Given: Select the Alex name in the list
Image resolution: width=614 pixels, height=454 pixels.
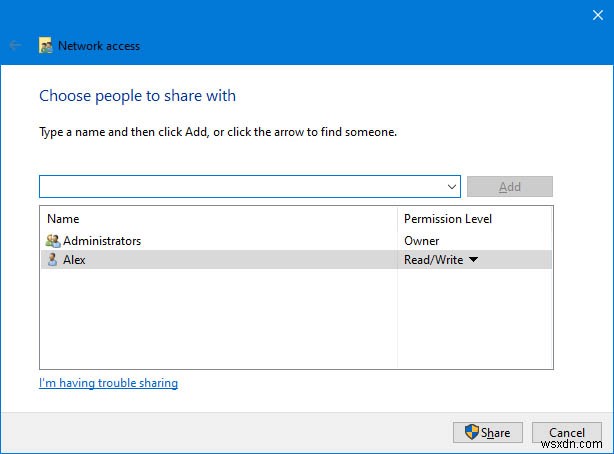Looking at the screenshot, I should pos(75,260).
